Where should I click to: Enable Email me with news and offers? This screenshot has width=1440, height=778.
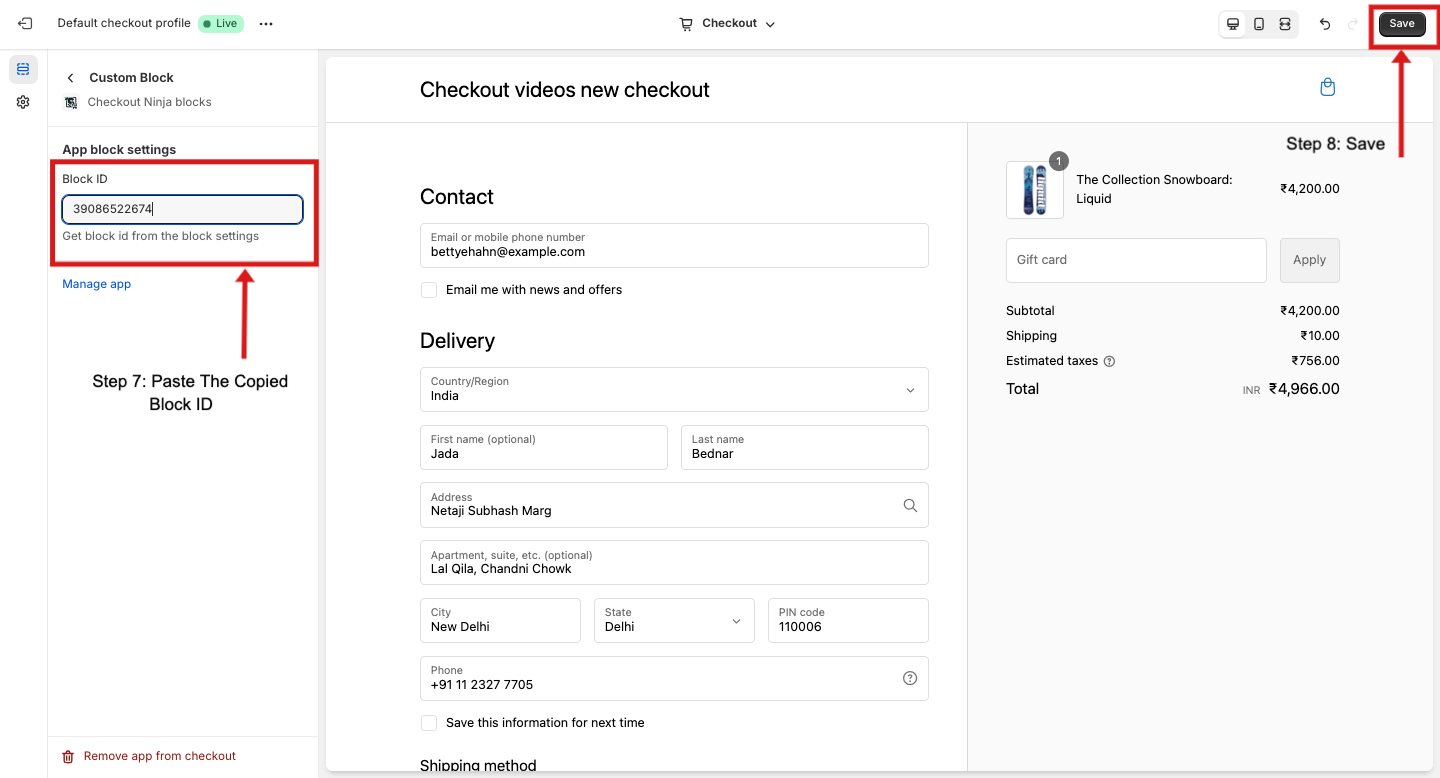click(x=429, y=290)
